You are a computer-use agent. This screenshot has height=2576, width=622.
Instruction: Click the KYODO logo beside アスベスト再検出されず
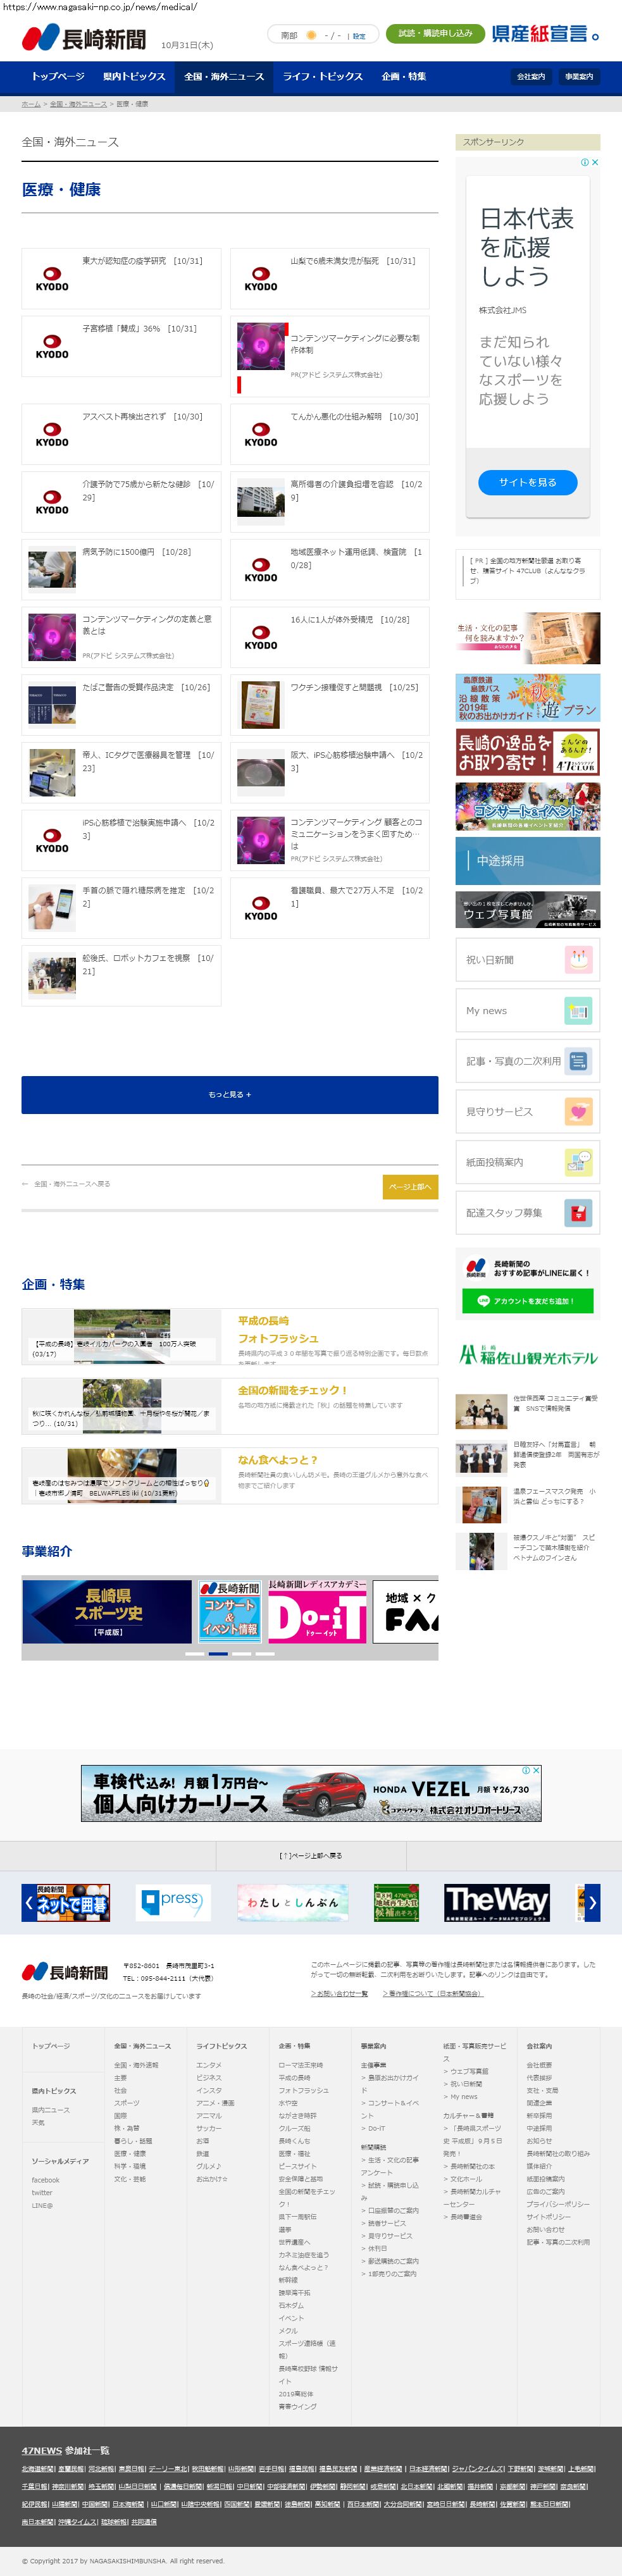[52, 435]
